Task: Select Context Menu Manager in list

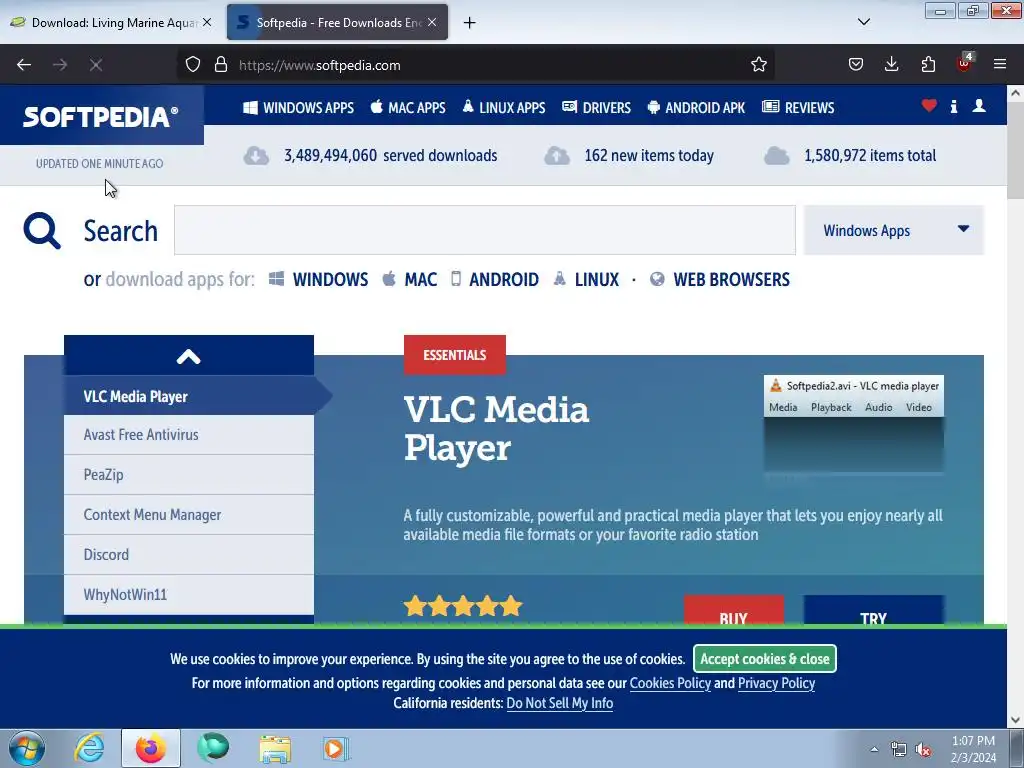Action: click(x=189, y=515)
